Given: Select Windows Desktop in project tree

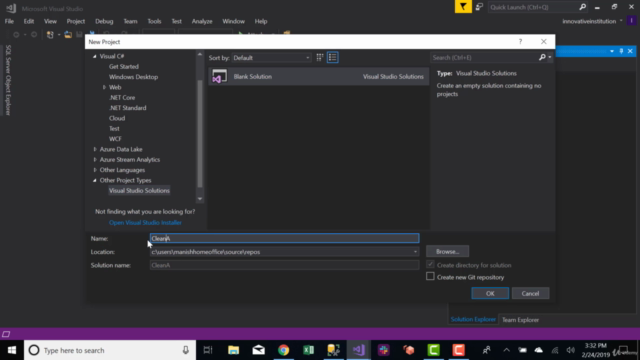Looking at the screenshot, I should (133, 77).
